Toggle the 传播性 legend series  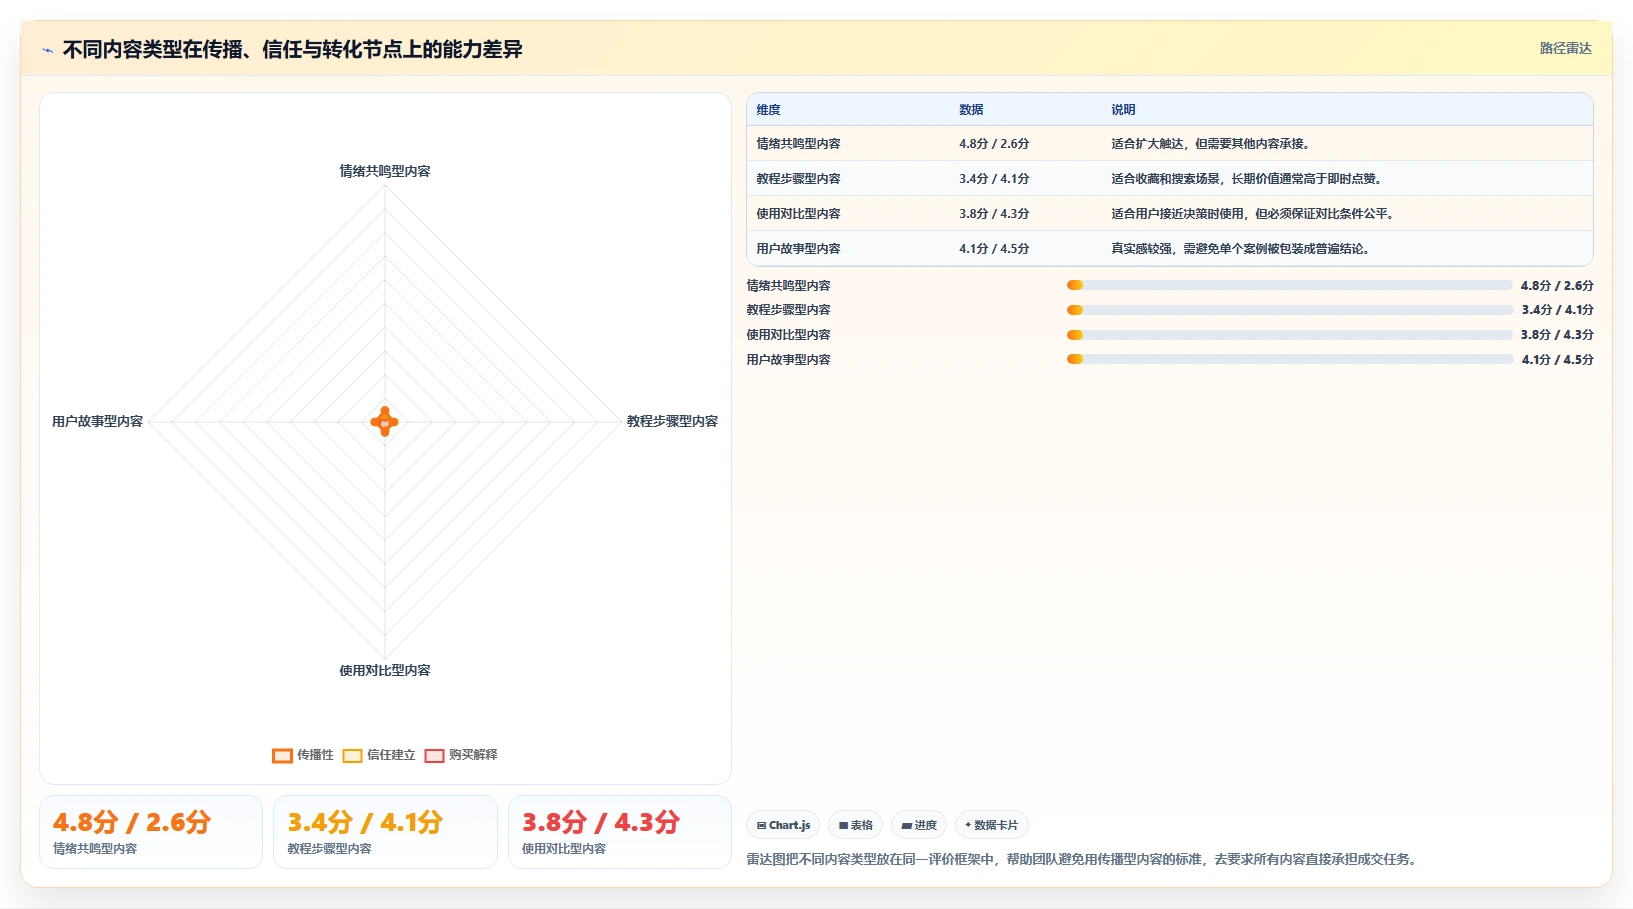click(x=303, y=755)
